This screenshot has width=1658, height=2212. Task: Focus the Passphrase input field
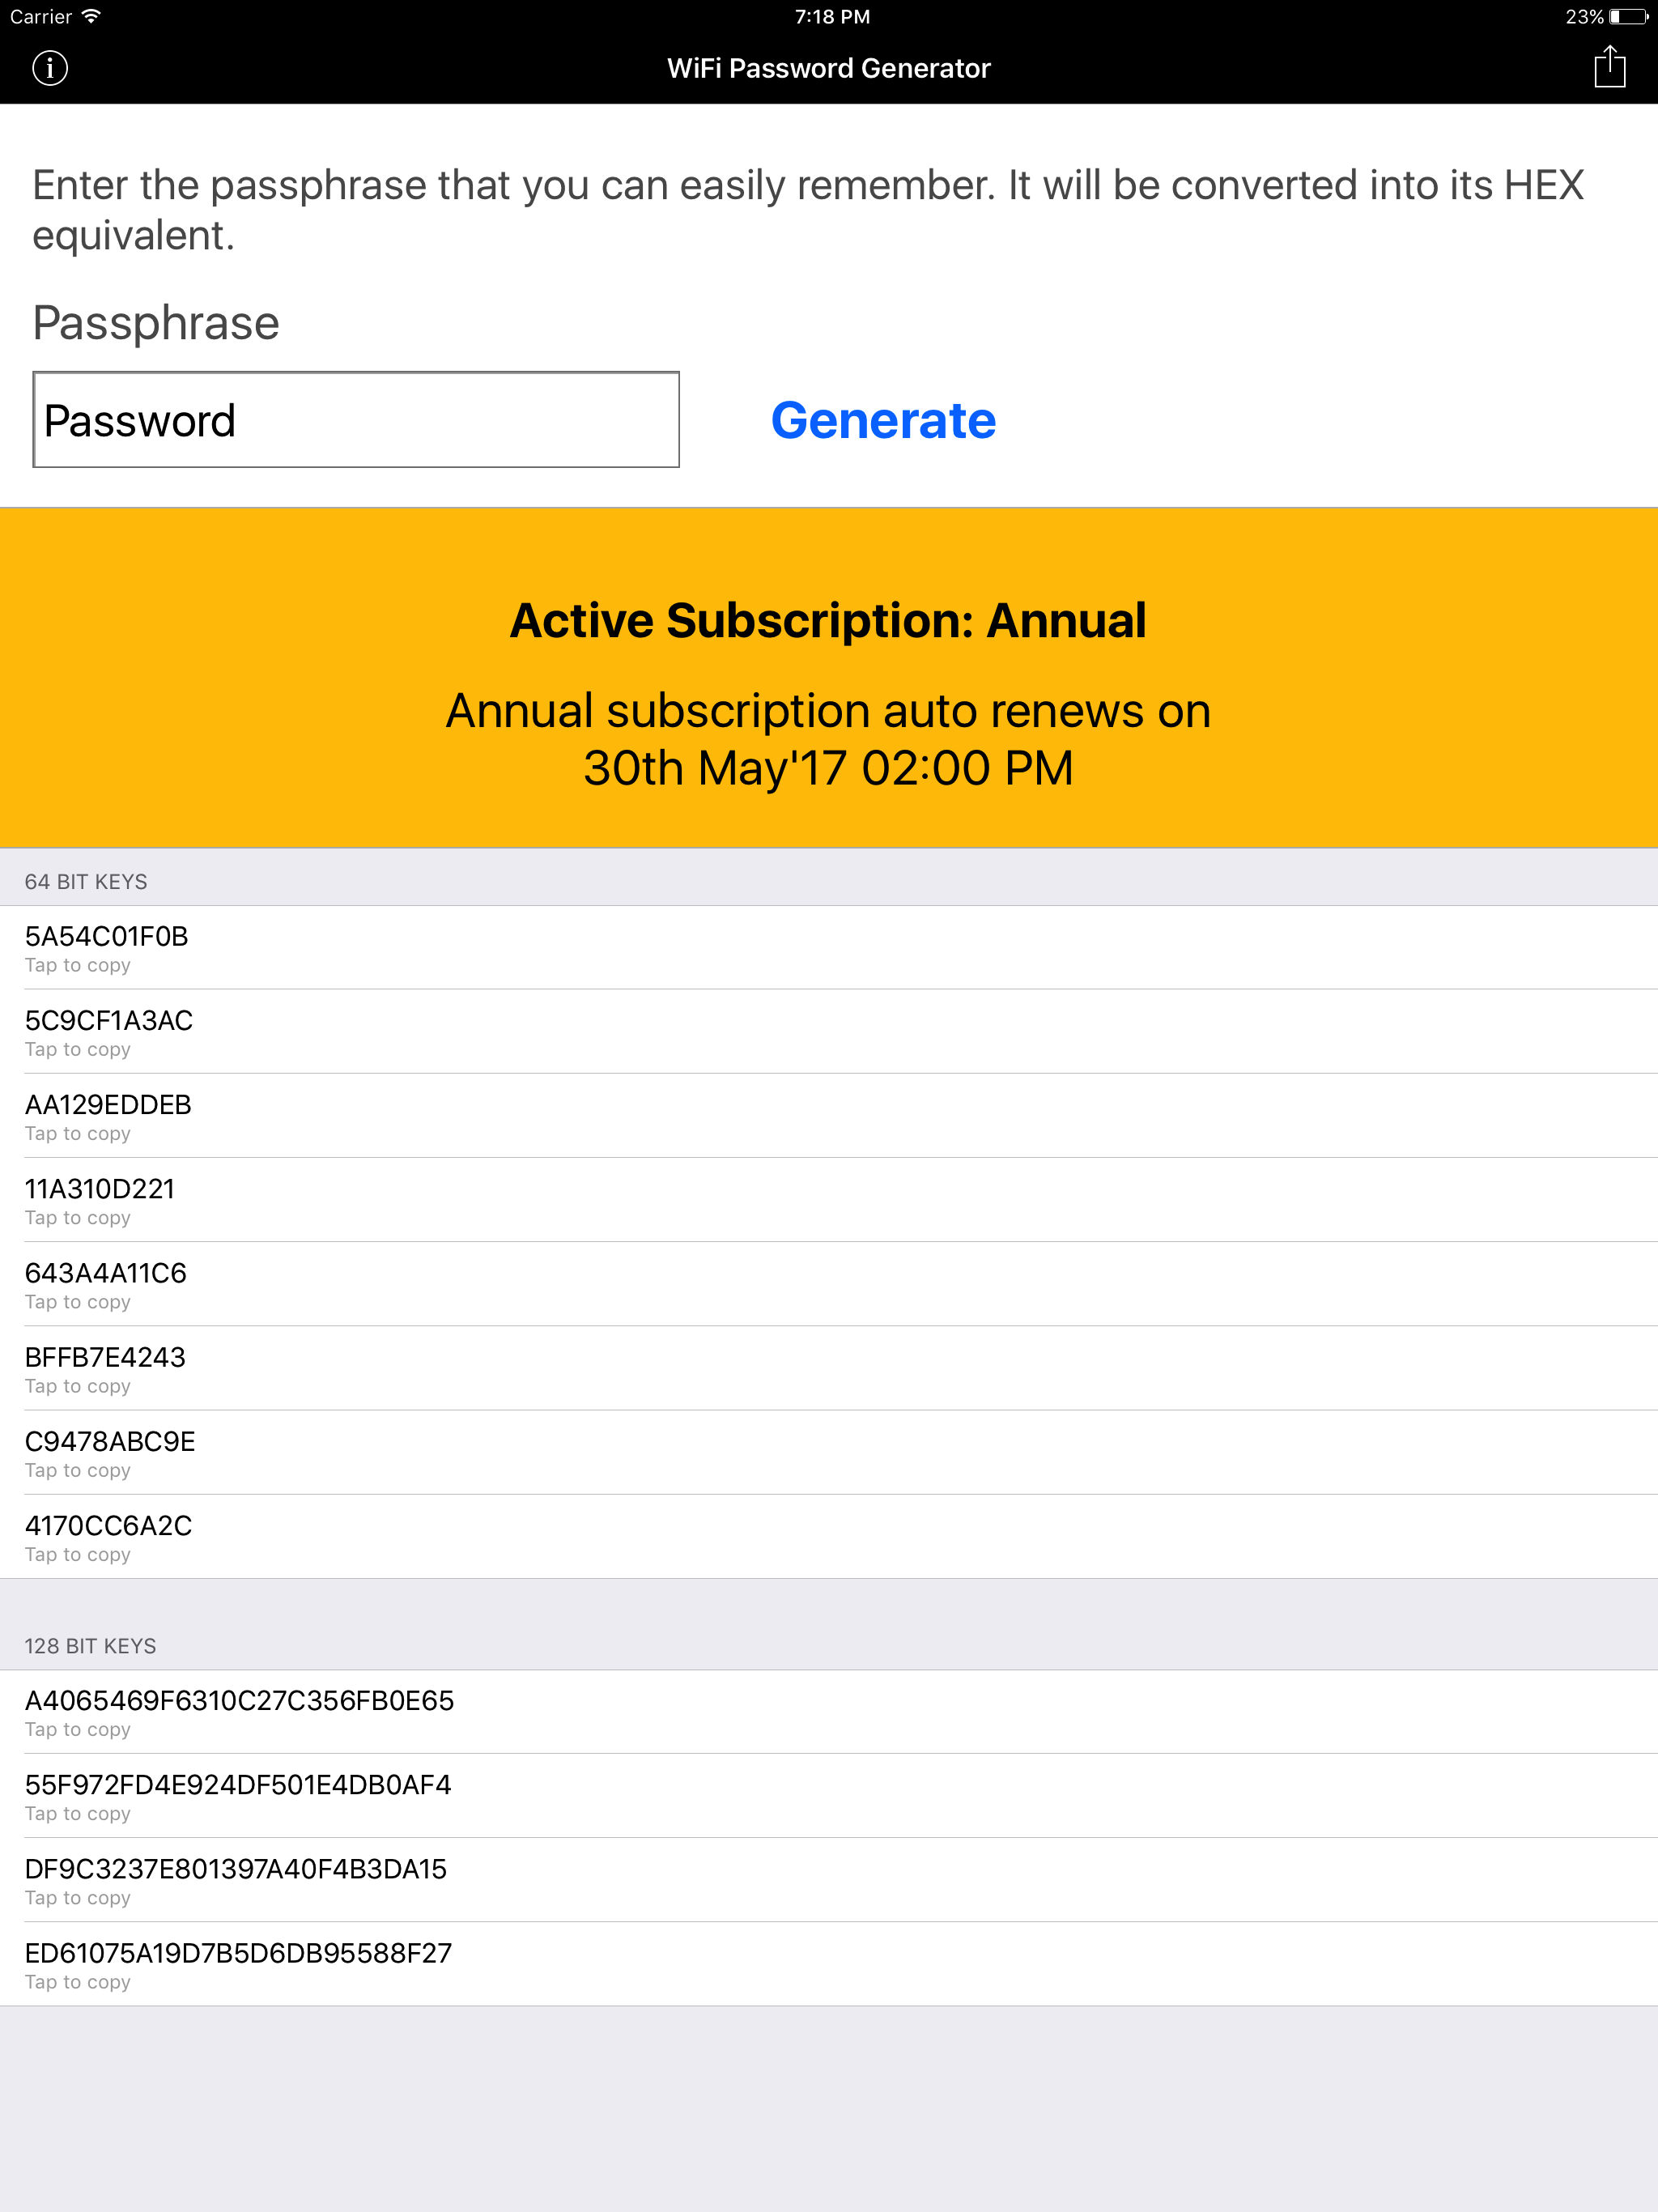tap(356, 420)
